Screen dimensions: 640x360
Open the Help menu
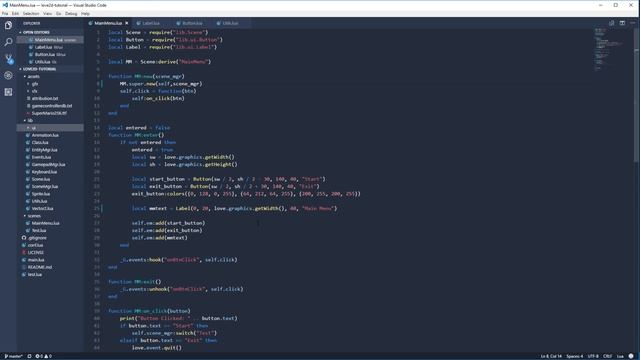85,13
